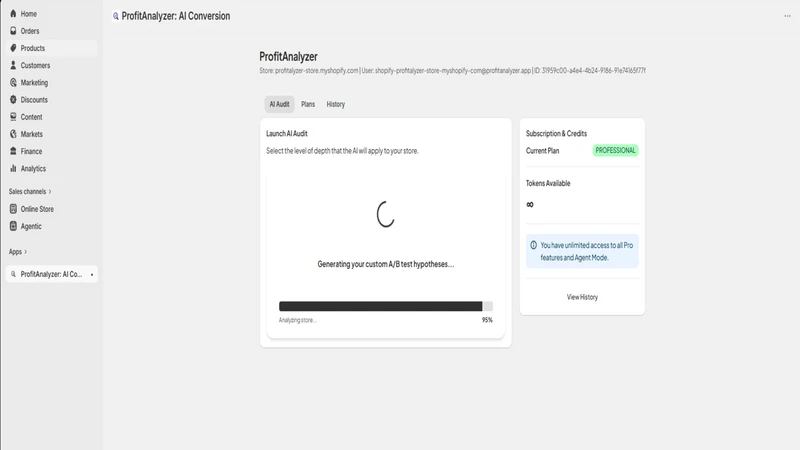Click the Discounts badge icon
This screenshot has width=800, height=450.
[13, 99]
